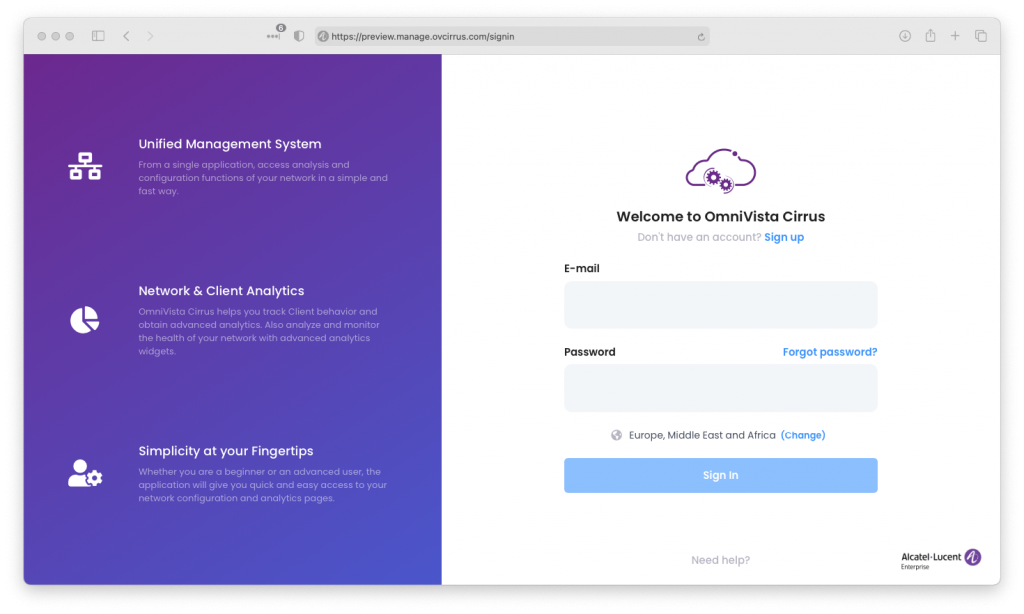Open Safari downloads icon

click(x=905, y=36)
